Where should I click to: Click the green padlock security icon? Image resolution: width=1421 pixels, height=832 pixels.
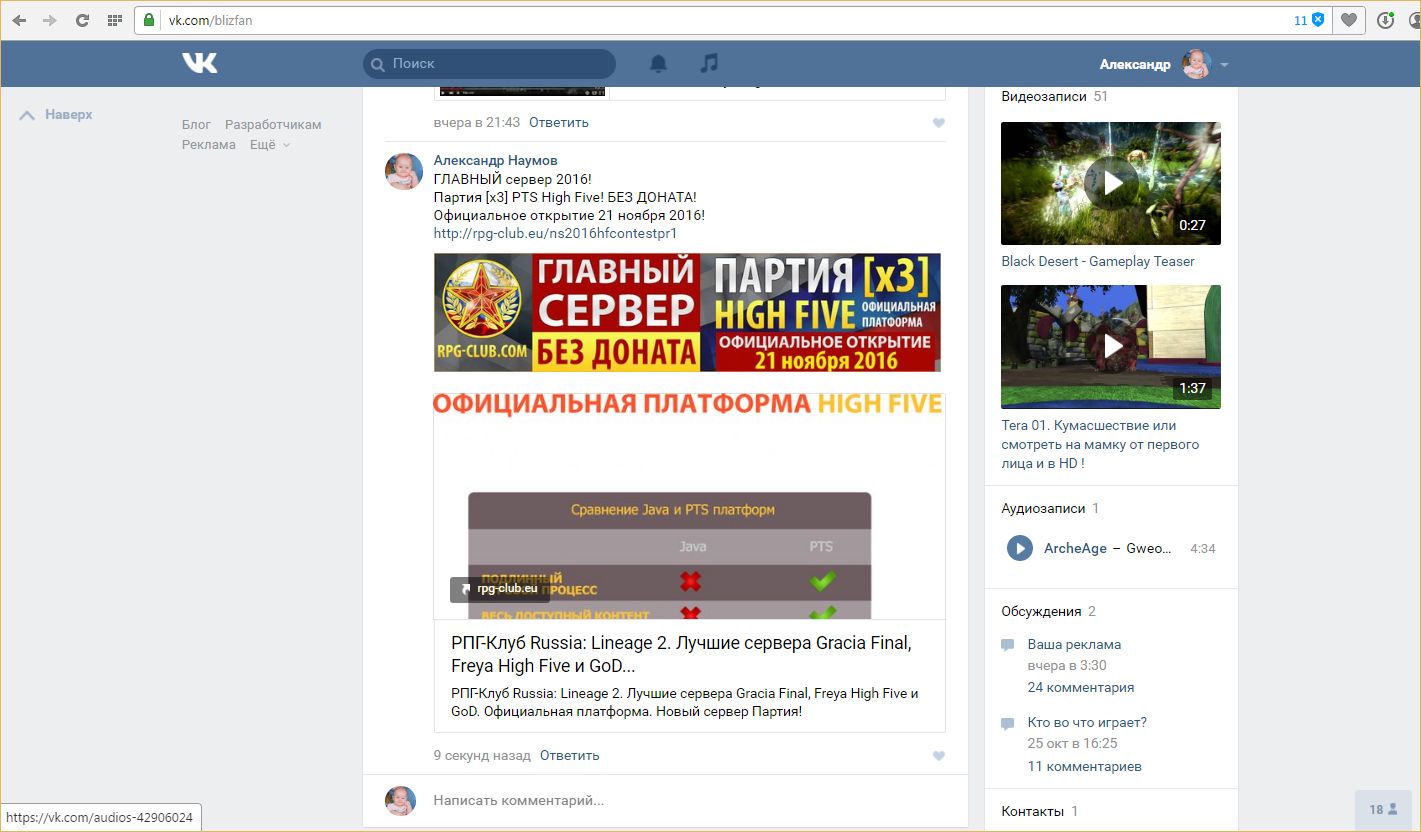point(150,20)
